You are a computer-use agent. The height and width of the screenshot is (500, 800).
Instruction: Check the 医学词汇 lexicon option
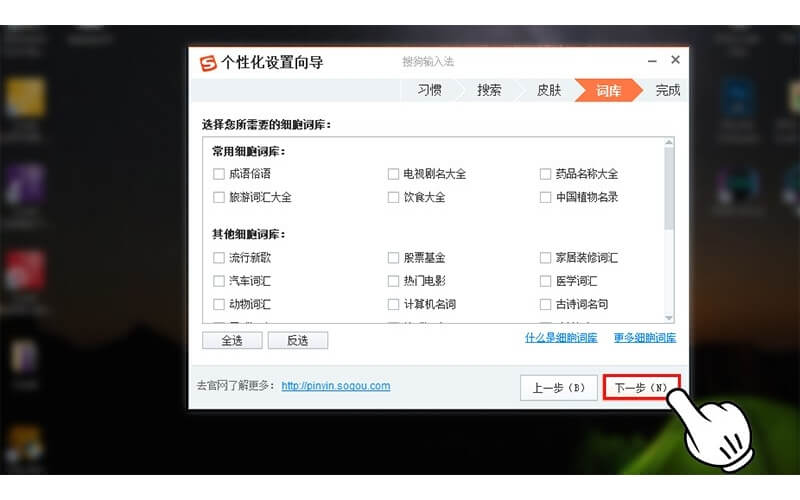tap(545, 281)
